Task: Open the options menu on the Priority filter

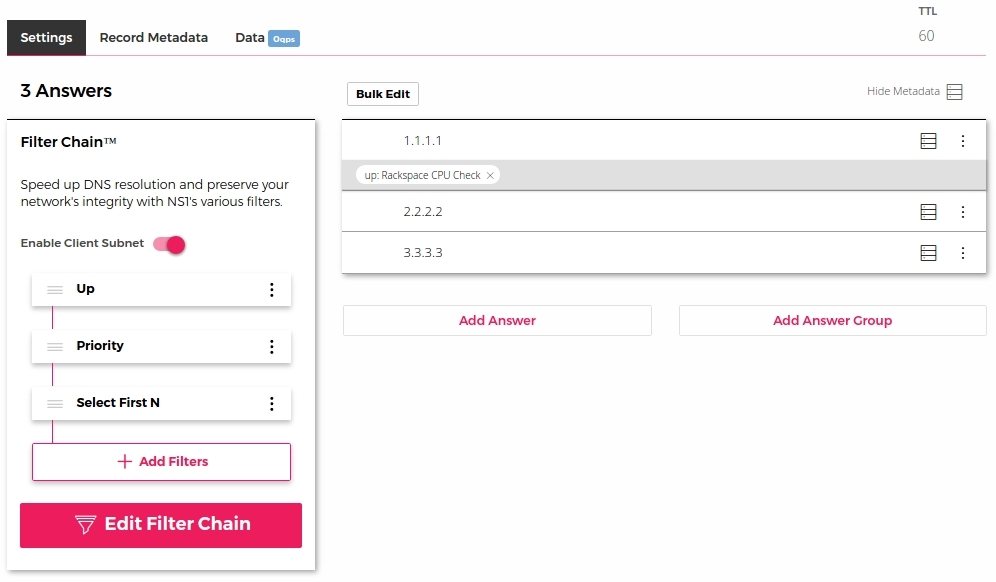Action: [271, 346]
